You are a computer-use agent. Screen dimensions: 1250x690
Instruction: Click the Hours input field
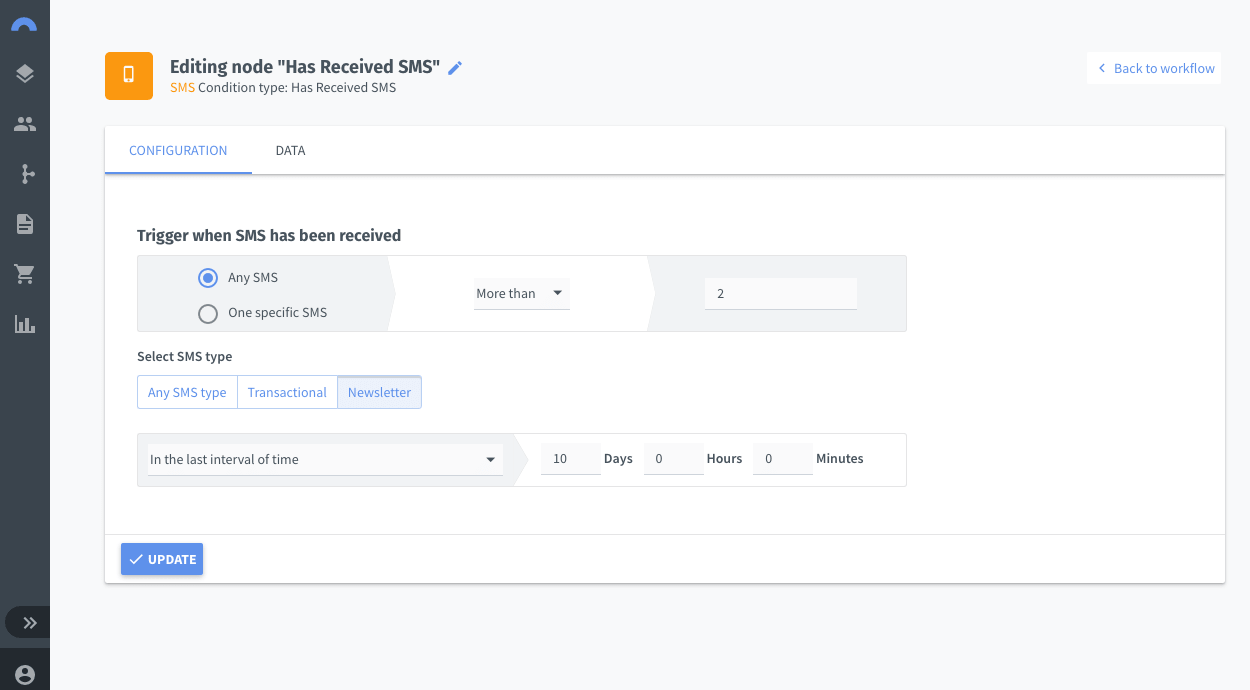[673, 458]
